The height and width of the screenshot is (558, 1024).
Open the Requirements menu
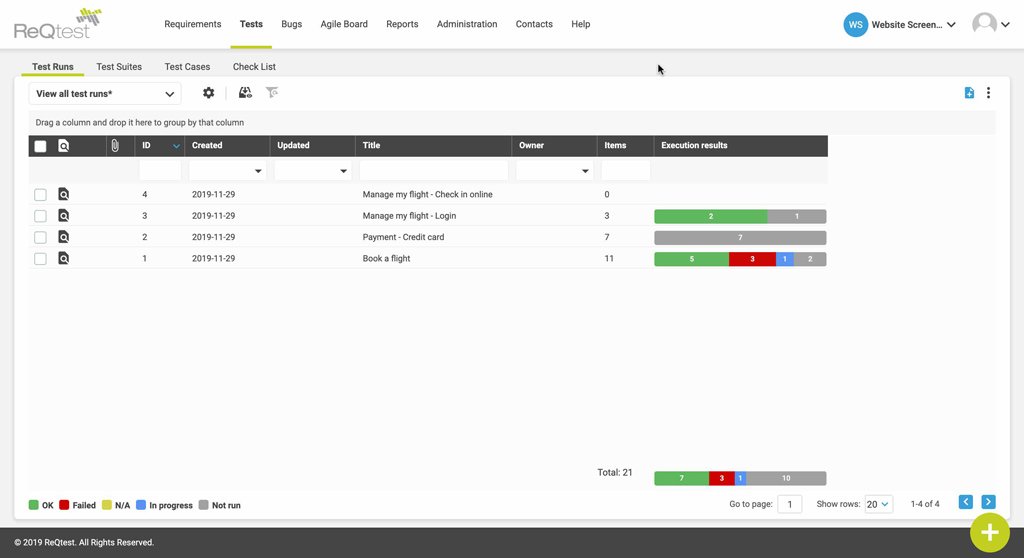pyautogui.click(x=193, y=24)
